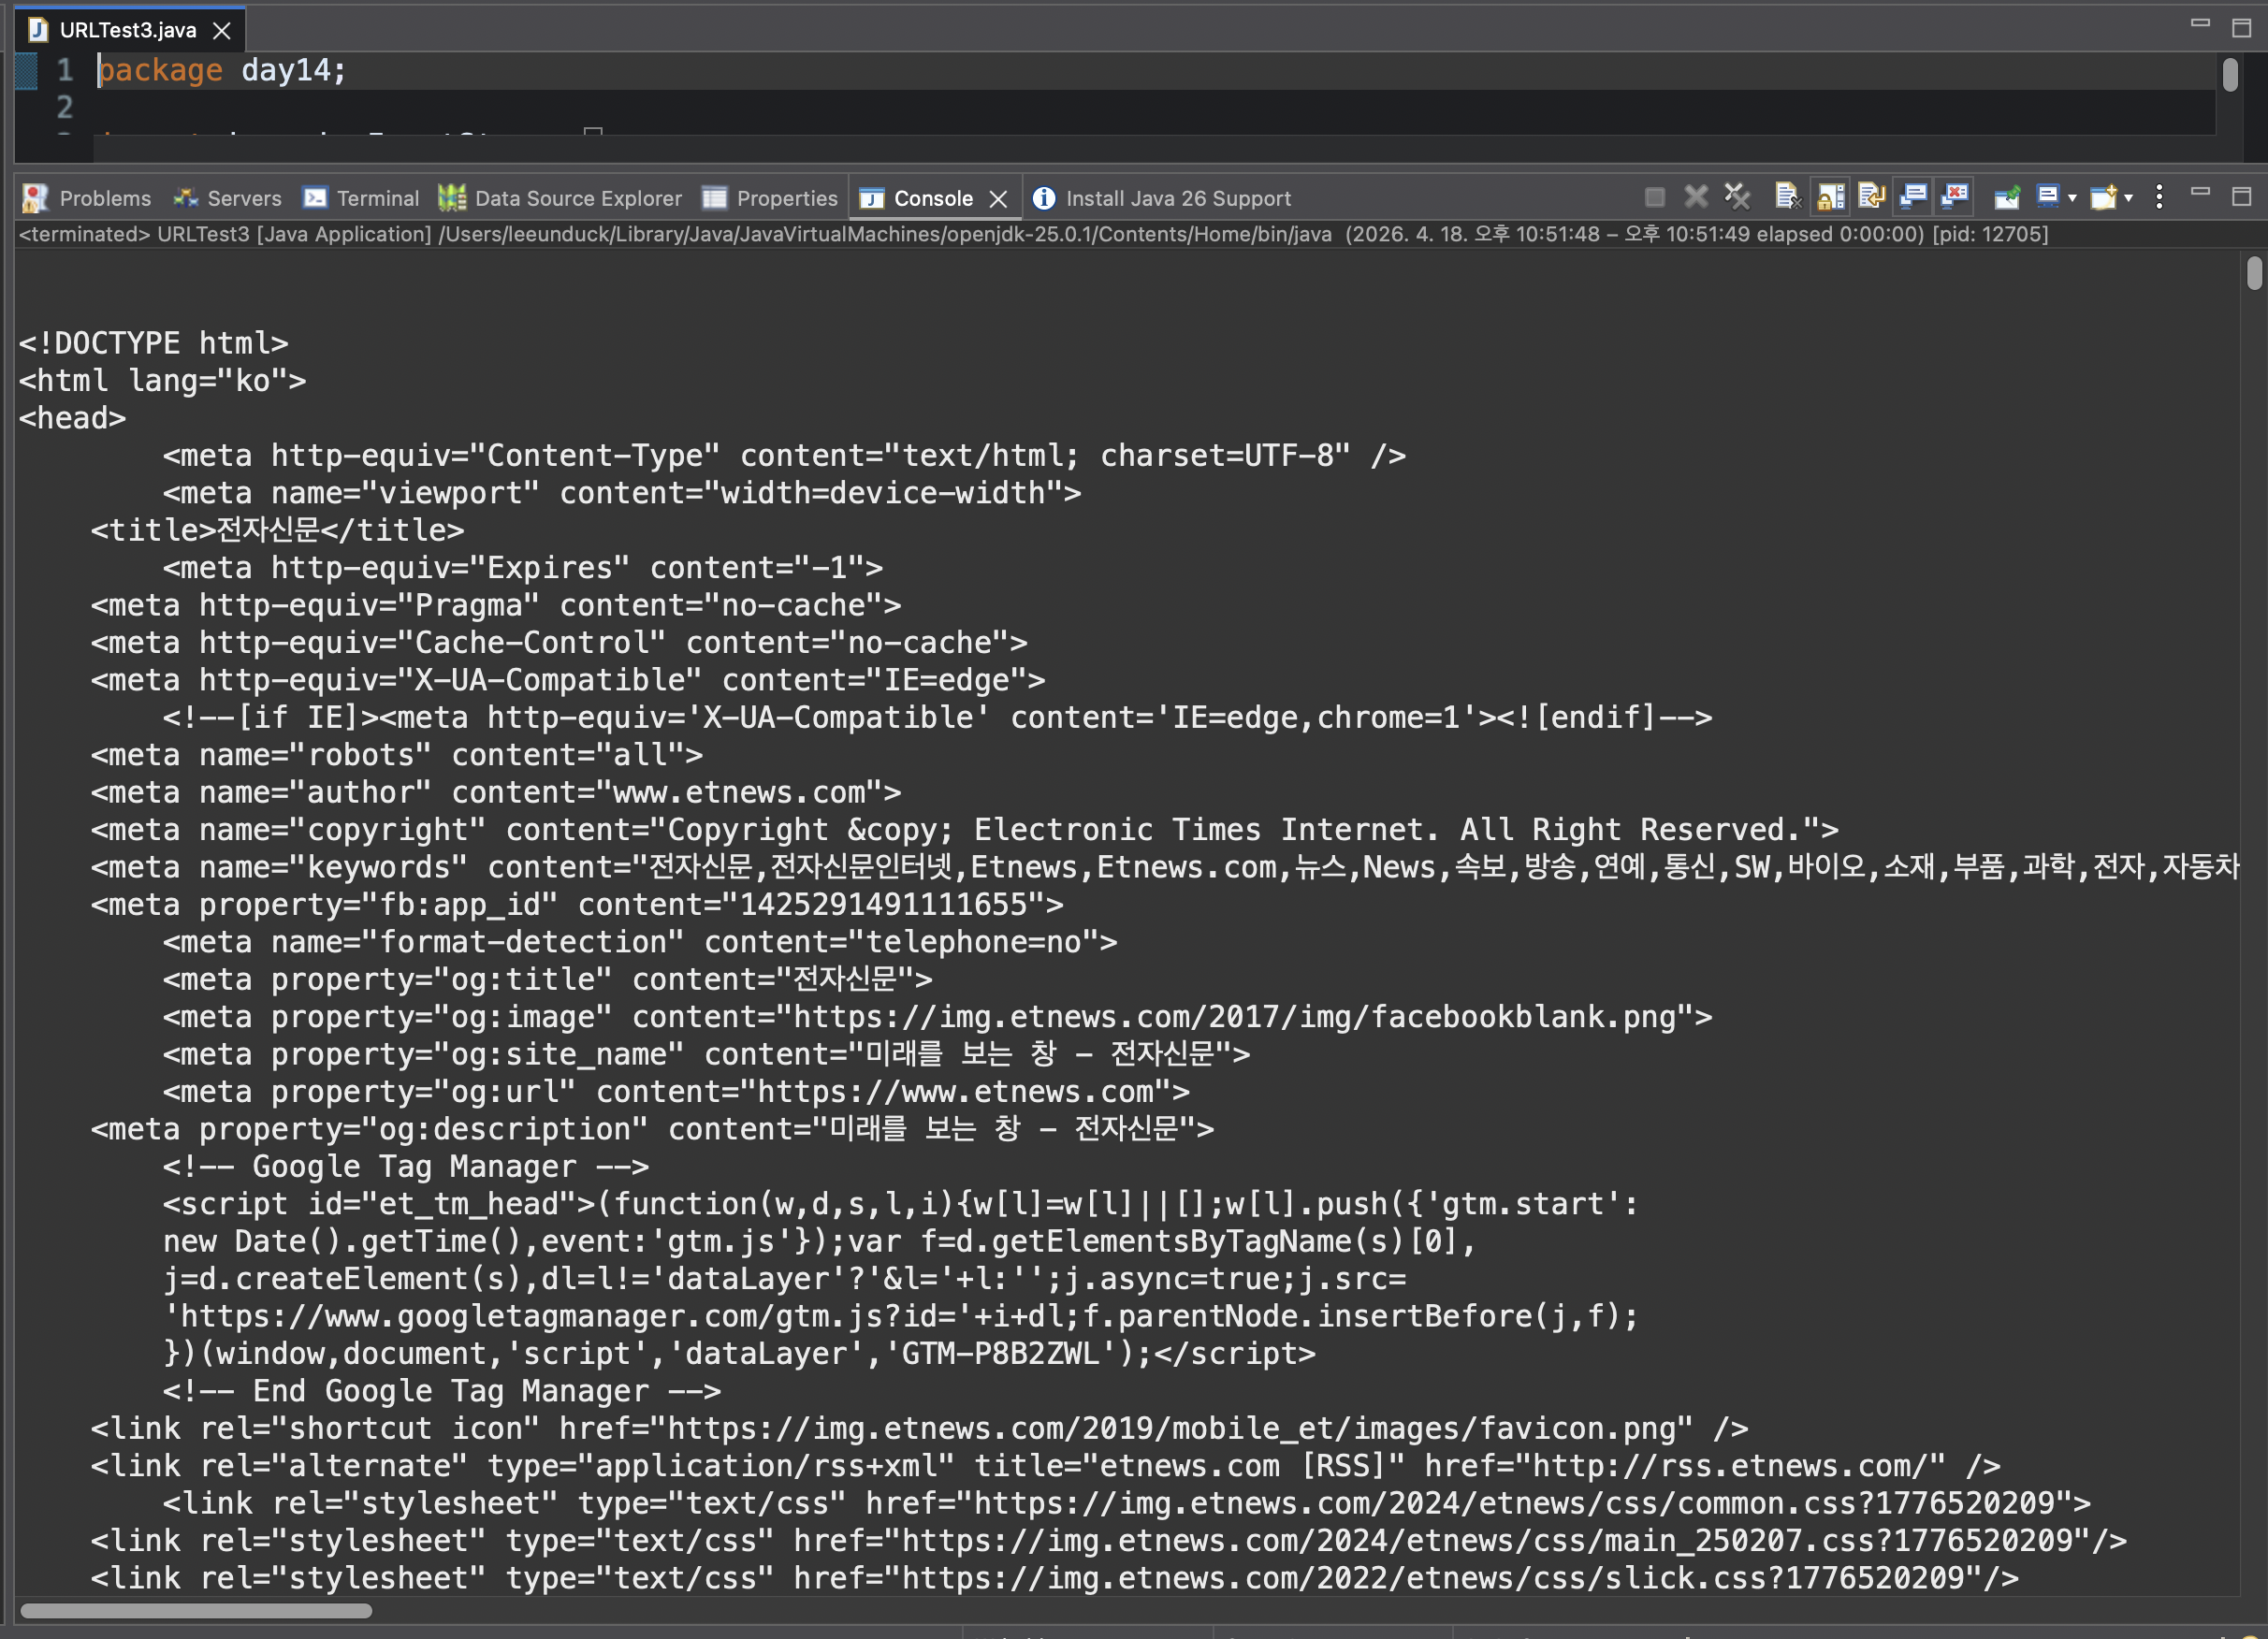Close the URLTest3.java editor tab
Screen dimensions: 2268x1639
[222, 31]
